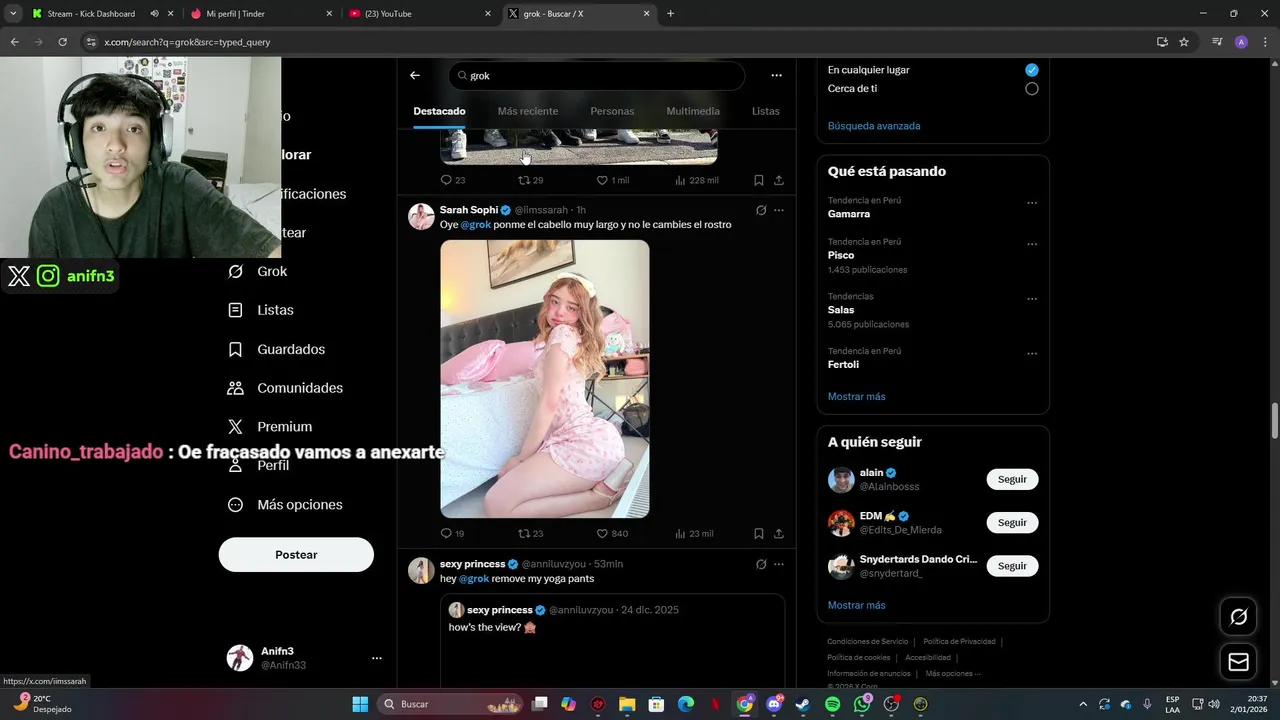Open options for the Gamarra trend
Image resolution: width=1280 pixels, height=720 pixels.
(1032, 203)
